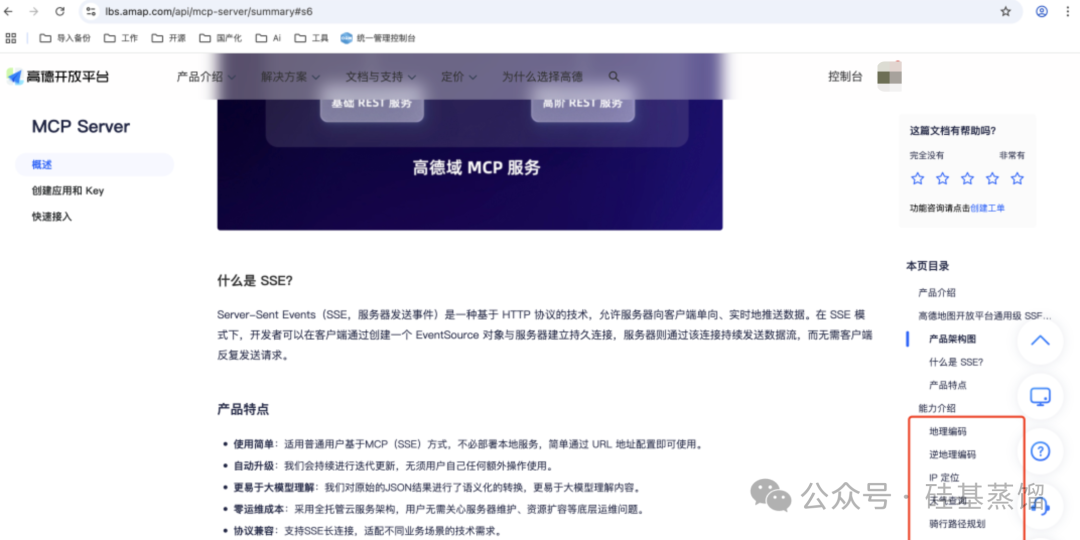Jump to 产品架构图 in page contents
Viewport: 1080px width, 540px height.
coord(953,339)
